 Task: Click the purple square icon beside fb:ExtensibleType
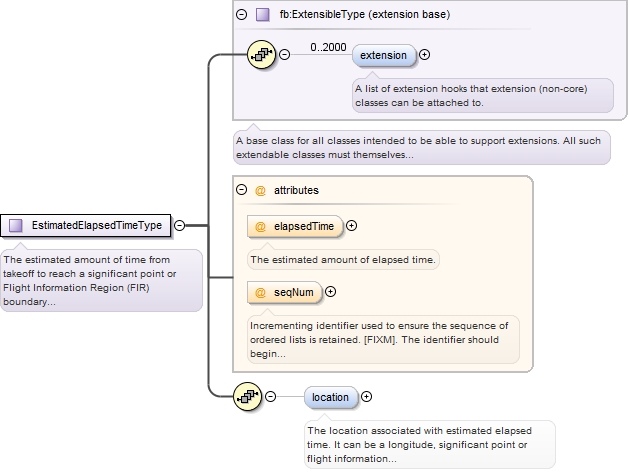(263, 15)
